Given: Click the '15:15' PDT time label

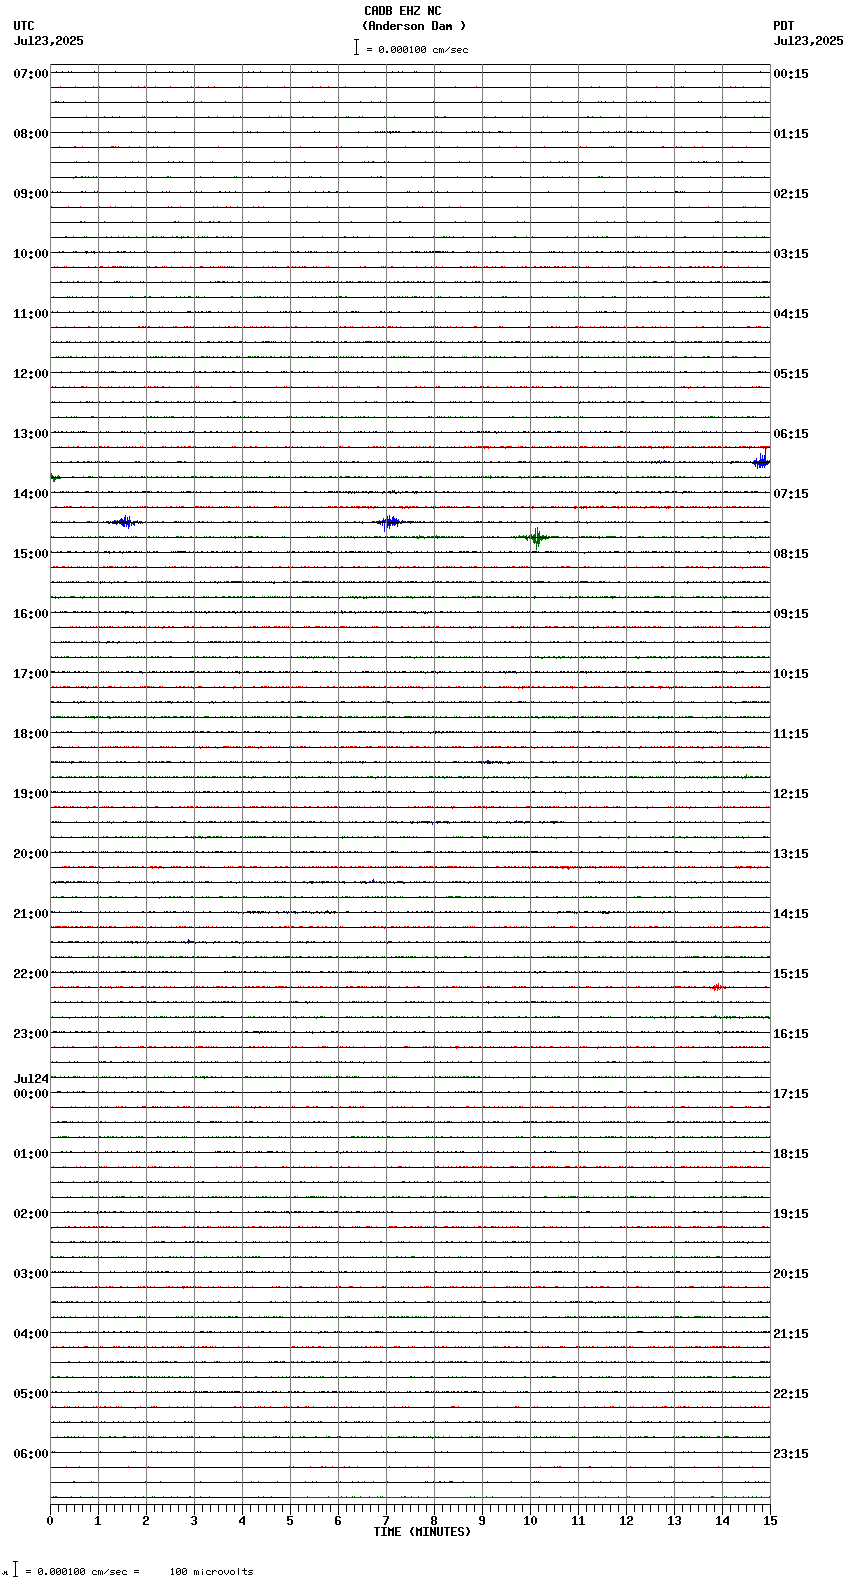Looking at the screenshot, I should [791, 974].
